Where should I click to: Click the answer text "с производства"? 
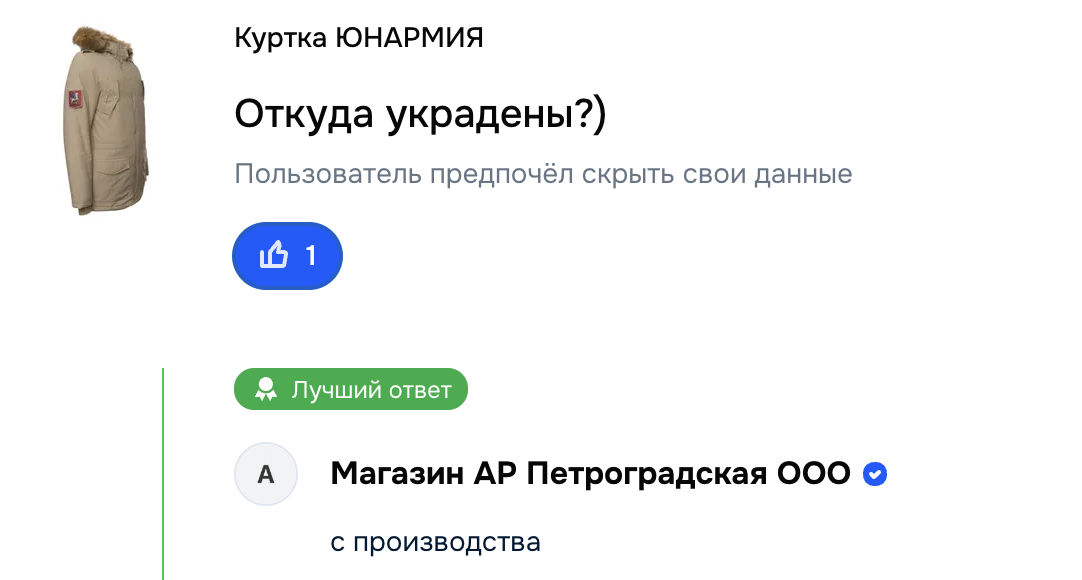click(x=435, y=543)
